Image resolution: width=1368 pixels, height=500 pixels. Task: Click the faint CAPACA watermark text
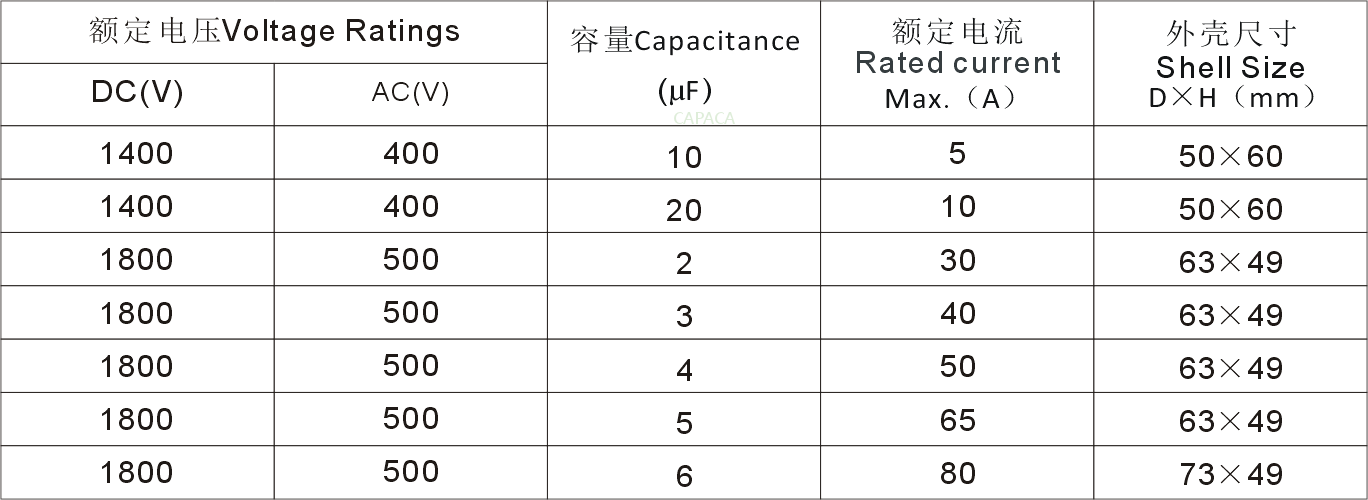click(x=704, y=118)
